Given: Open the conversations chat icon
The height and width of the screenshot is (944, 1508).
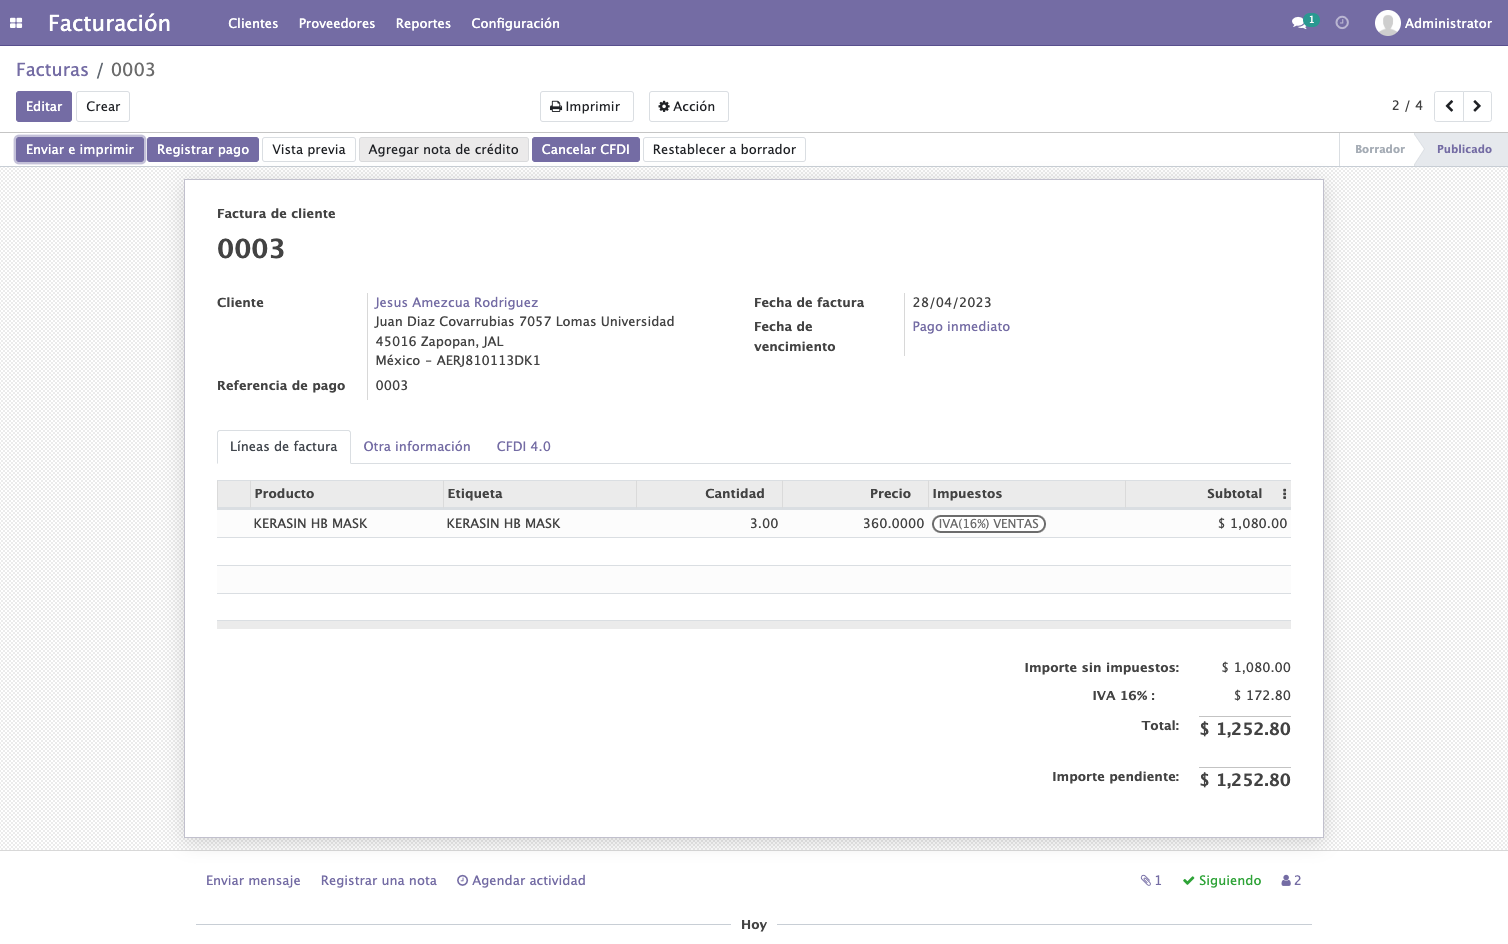Looking at the screenshot, I should (1299, 23).
